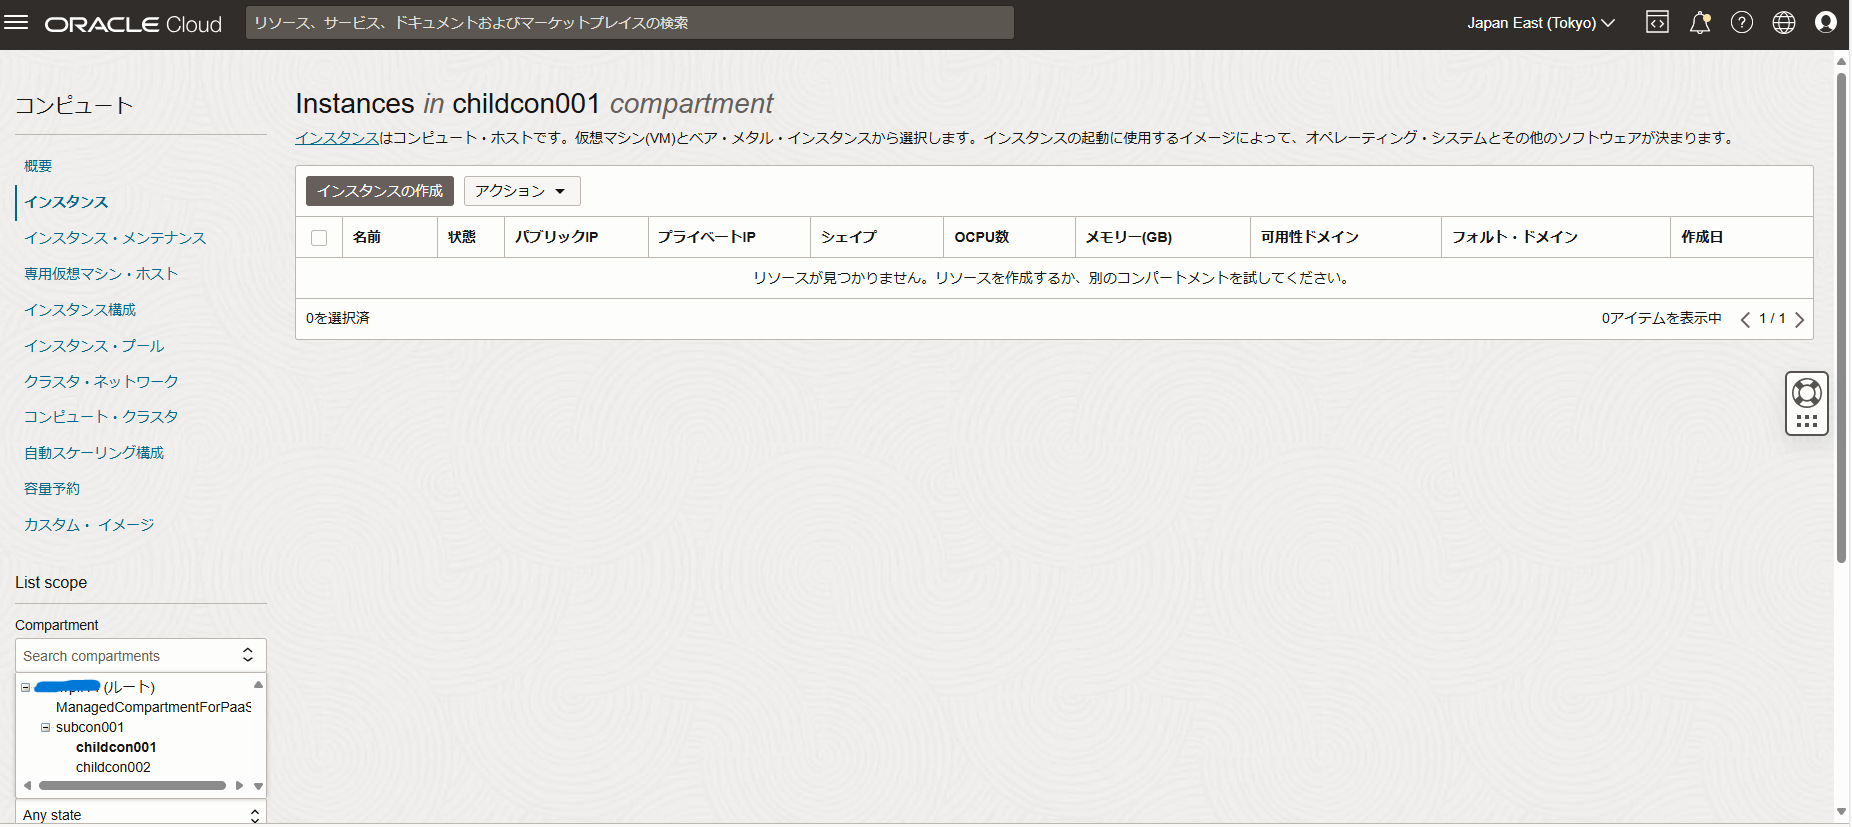Open the hamburger navigation menu
1852x827 pixels.
[16, 23]
